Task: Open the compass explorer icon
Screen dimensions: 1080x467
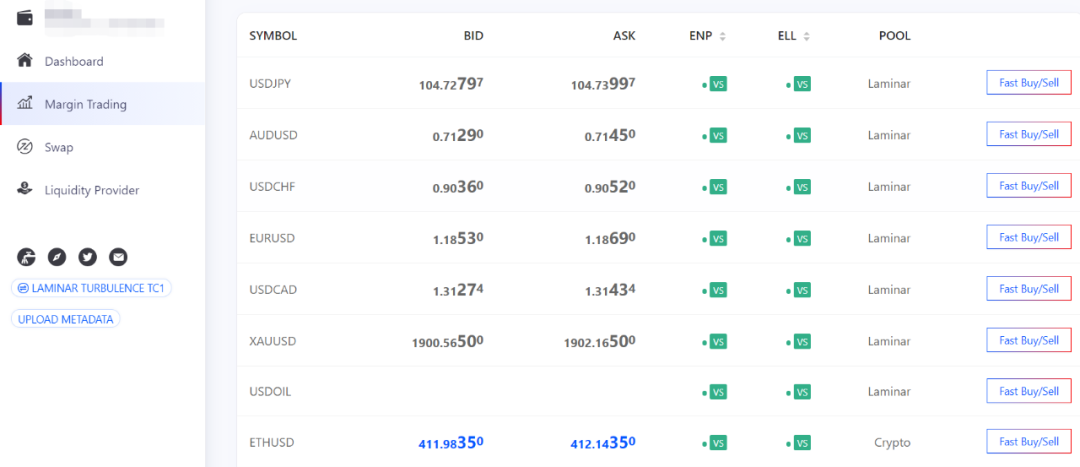Action: [x=57, y=257]
